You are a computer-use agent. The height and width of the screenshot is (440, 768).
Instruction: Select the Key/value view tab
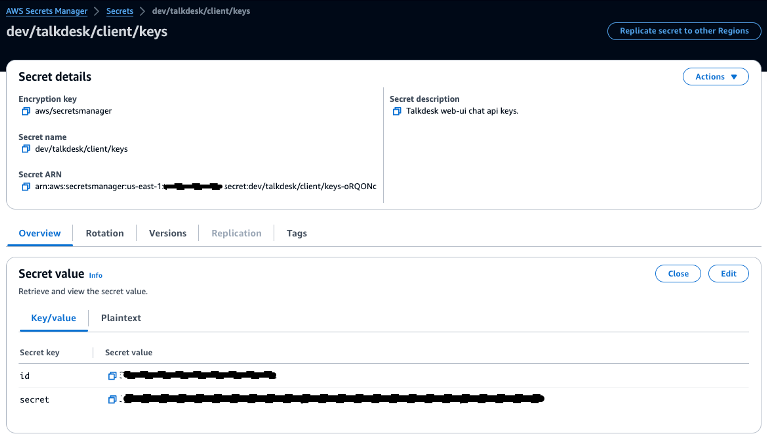tap(54, 318)
